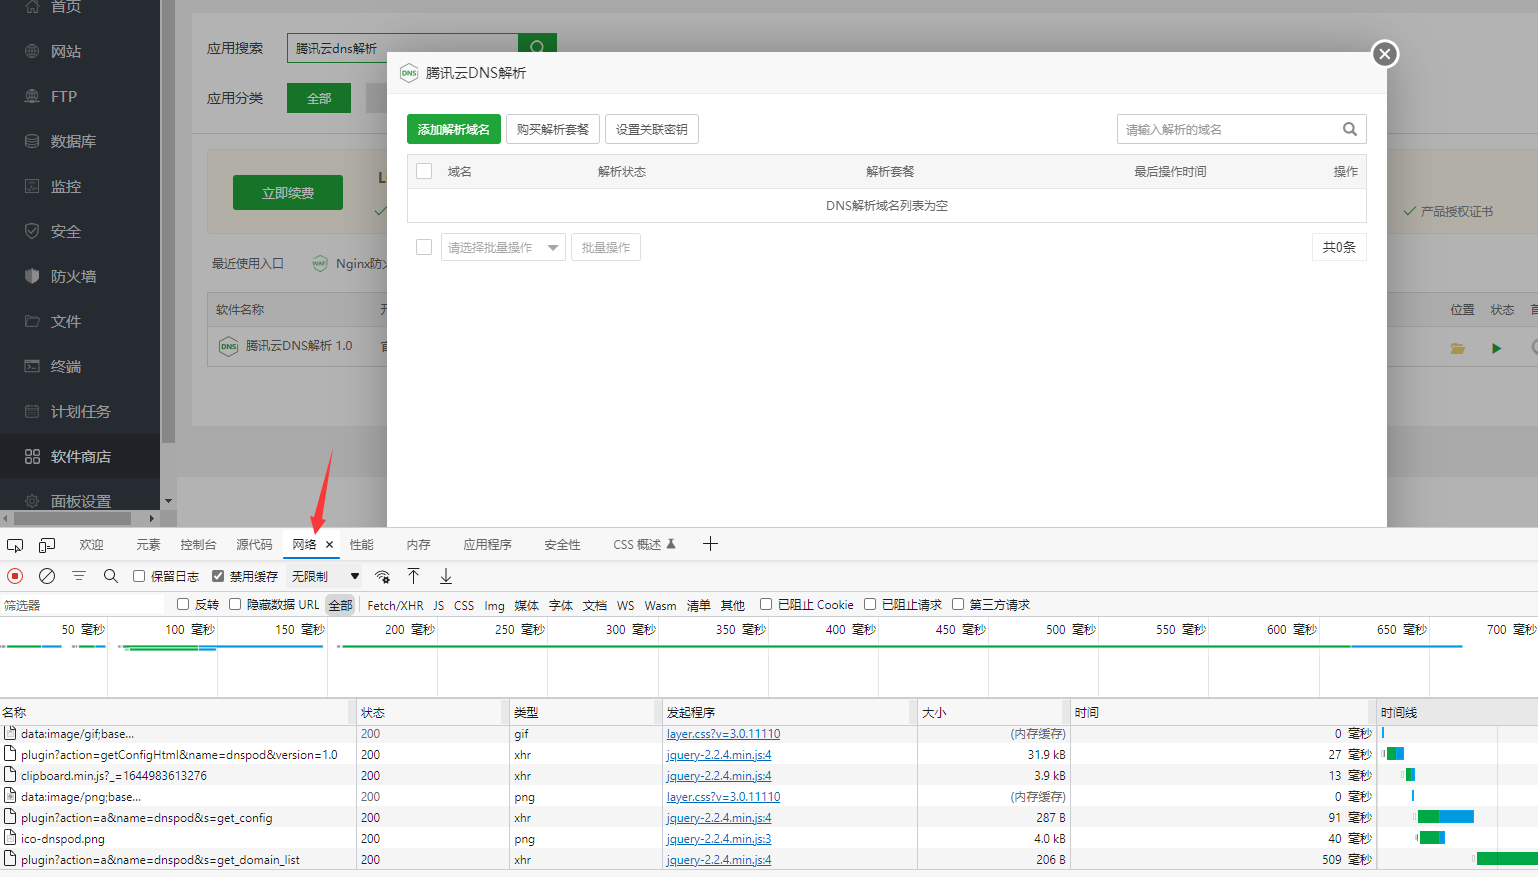Add a new DevTools tab with plus
The image size is (1538, 877).
pos(710,544)
